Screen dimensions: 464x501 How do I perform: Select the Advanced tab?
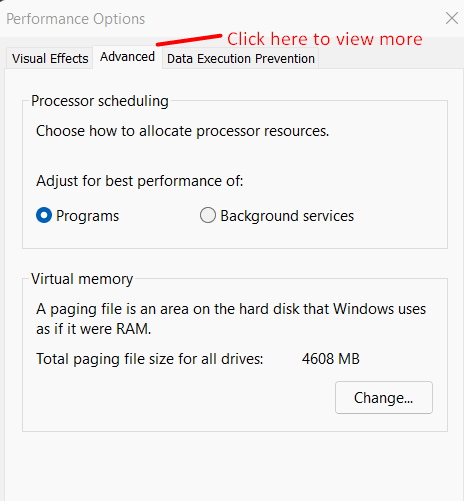[127, 57]
